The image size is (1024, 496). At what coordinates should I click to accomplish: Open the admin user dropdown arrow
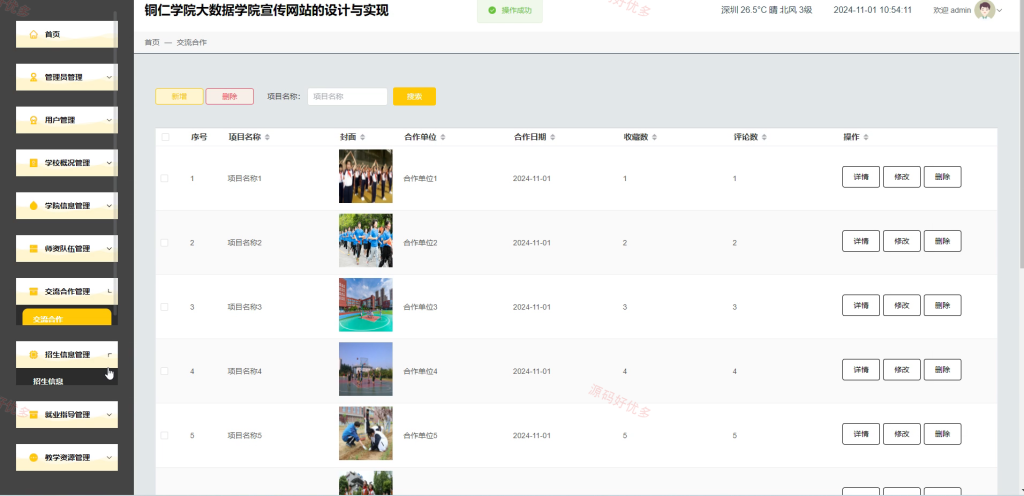point(999,10)
